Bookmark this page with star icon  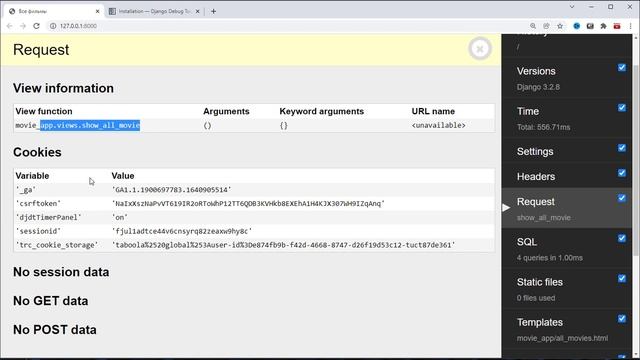click(560, 26)
